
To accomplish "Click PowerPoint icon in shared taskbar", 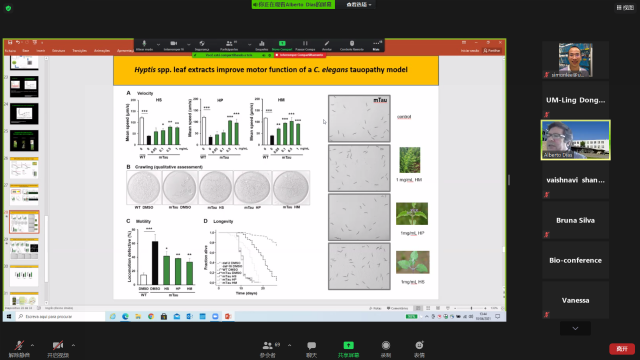I will click(228, 316).
